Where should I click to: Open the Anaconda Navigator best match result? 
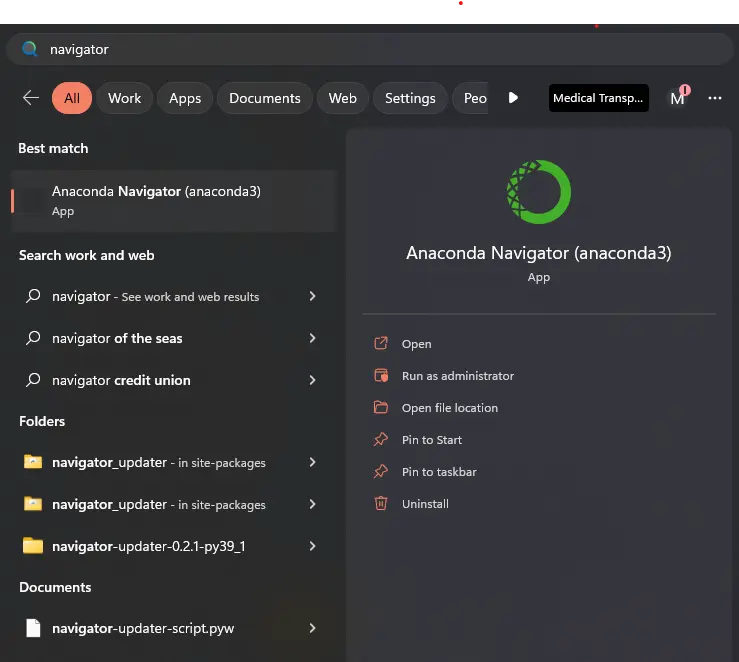click(x=173, y=201)
